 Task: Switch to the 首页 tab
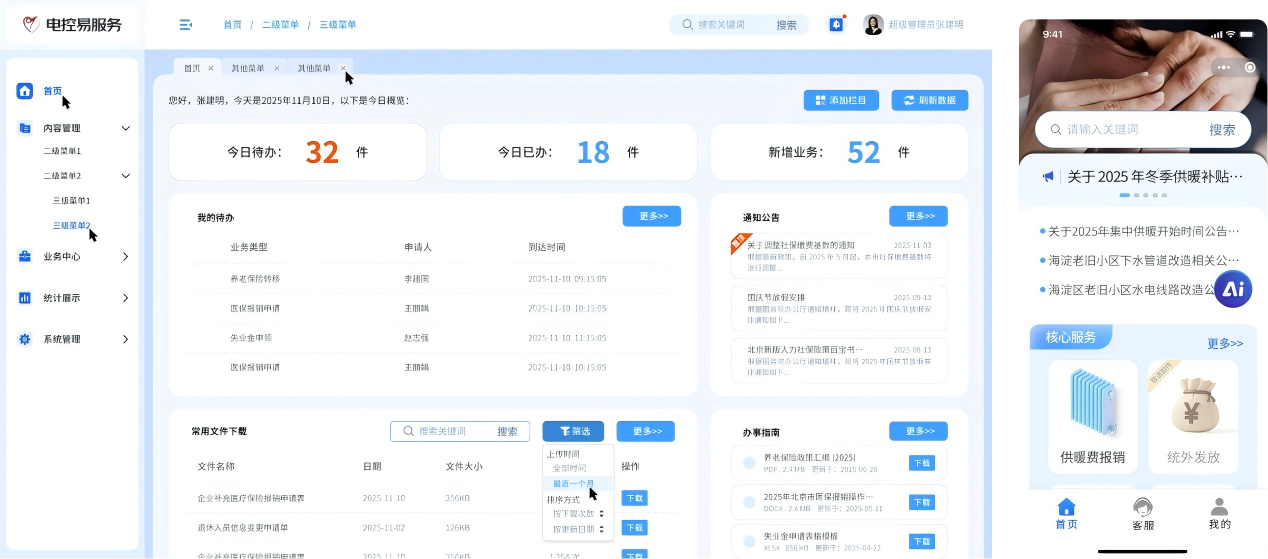click(192, 68)
